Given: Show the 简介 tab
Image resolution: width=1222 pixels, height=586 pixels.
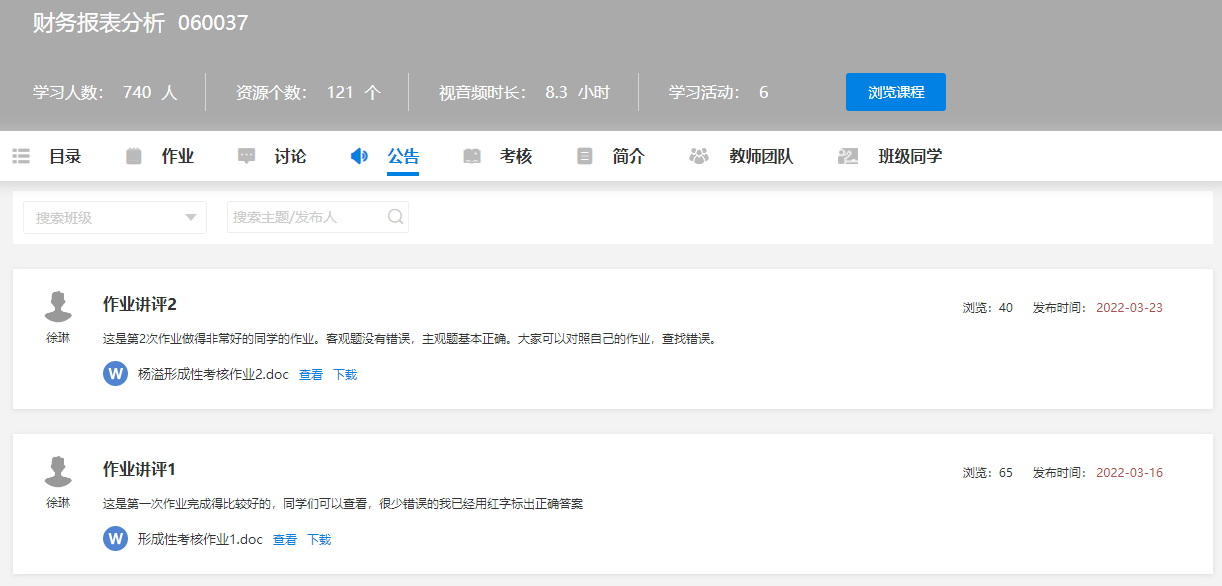Looking at the screenshot, I should tap(629, 156).
